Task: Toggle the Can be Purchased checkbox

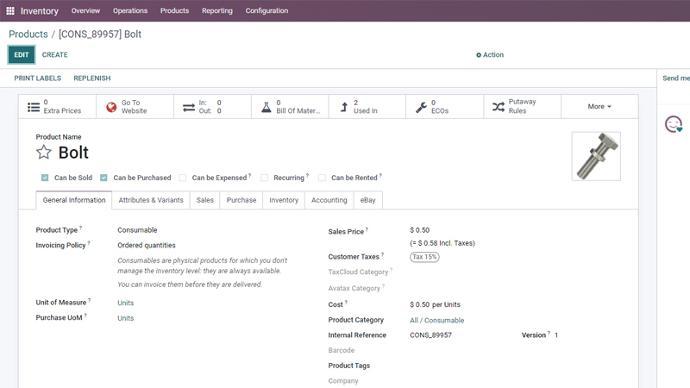Action: 104,178
